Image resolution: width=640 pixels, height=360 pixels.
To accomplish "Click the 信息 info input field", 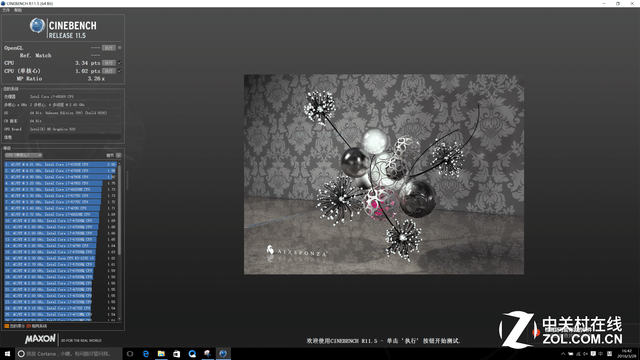I will tap(75, 138).
